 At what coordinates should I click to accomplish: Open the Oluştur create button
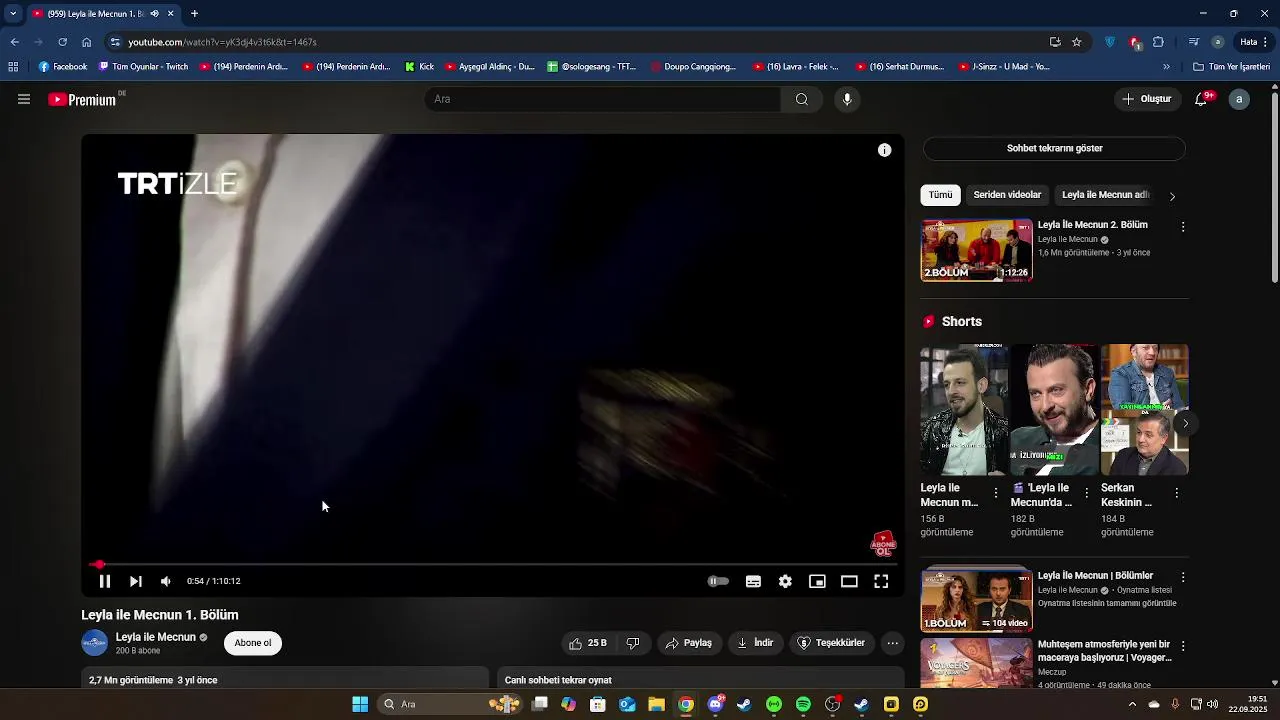point(1146,99)
